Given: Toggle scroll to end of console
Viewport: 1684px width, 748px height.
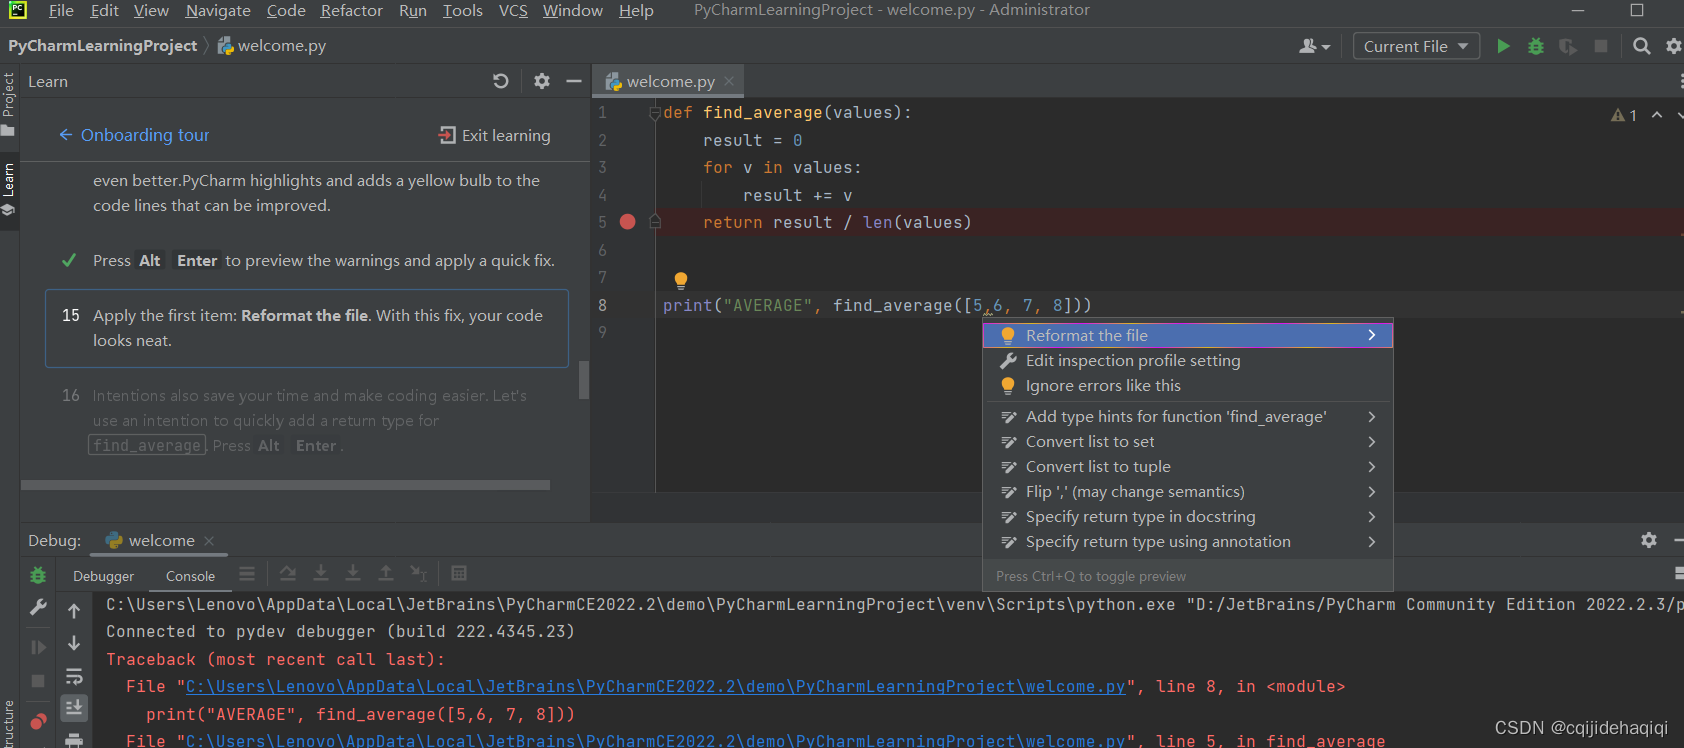Looking at the screenshot, I should pyautogui.click(x=74, y=708).
